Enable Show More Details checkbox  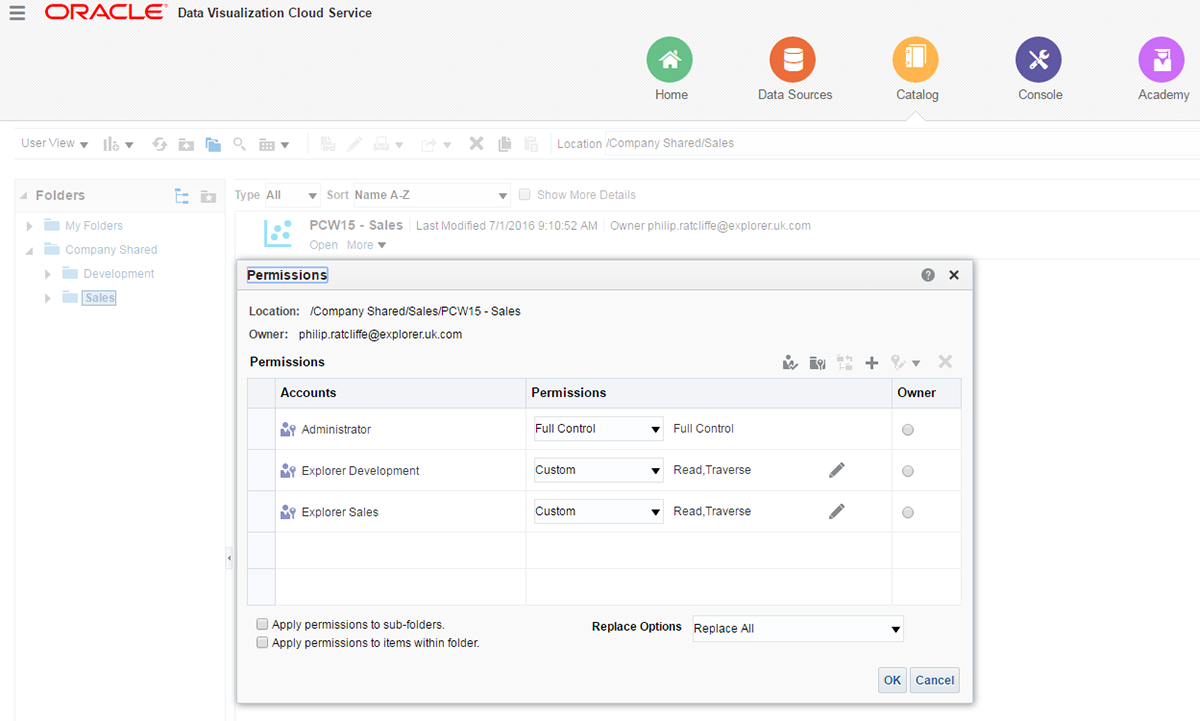click(524, 195)
